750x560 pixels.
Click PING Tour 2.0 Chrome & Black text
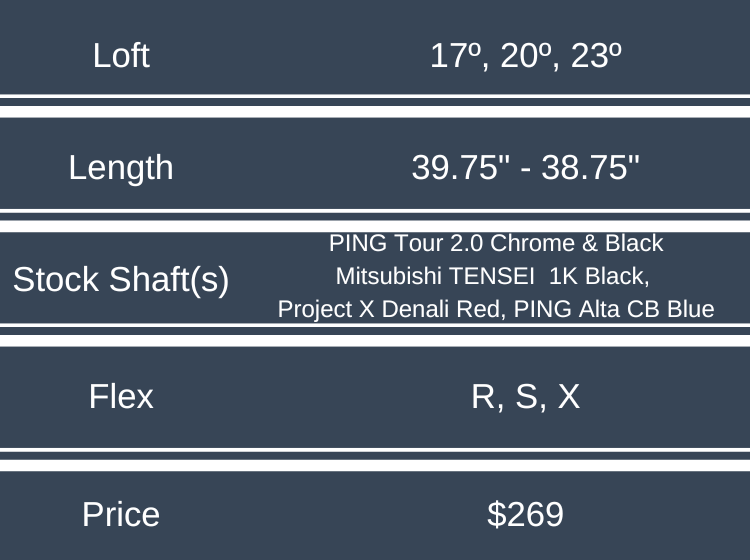click(496, 243)
